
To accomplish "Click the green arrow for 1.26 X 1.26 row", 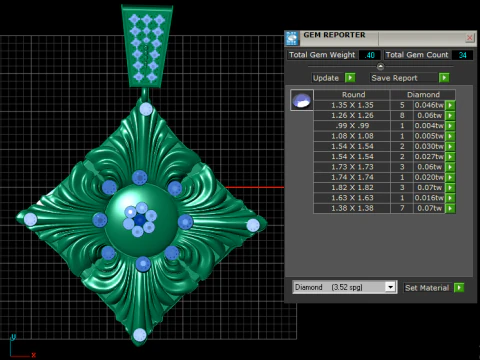I will pos(450,115).
